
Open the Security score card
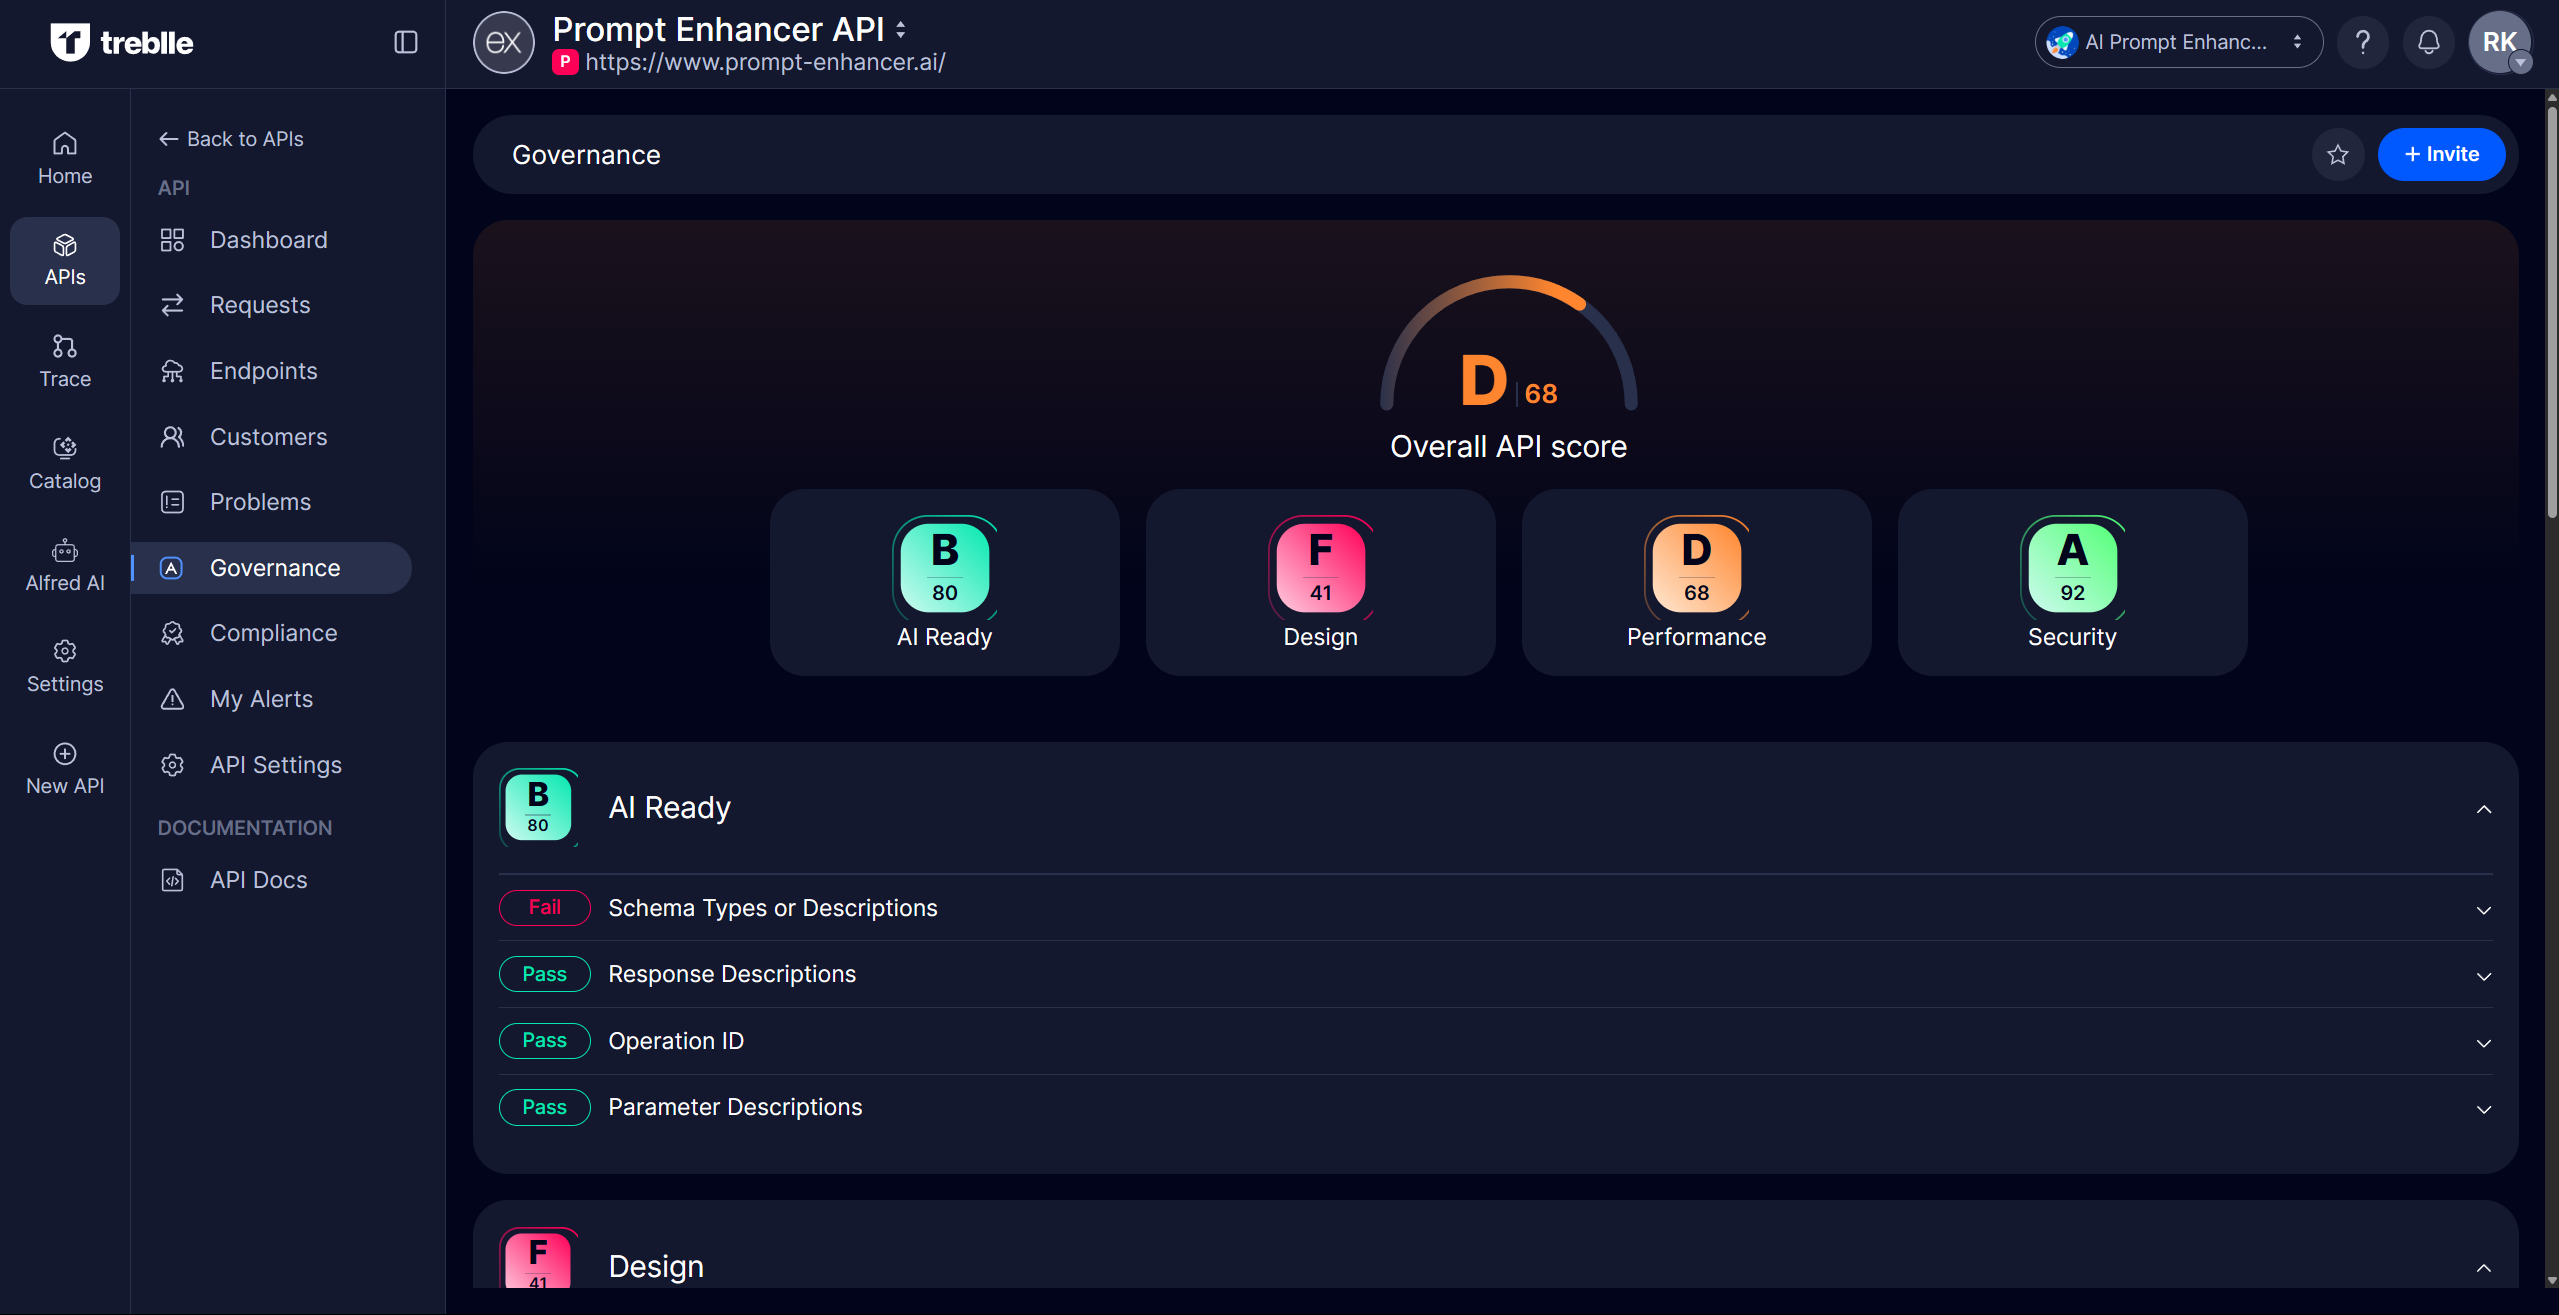click(2072, 582)
